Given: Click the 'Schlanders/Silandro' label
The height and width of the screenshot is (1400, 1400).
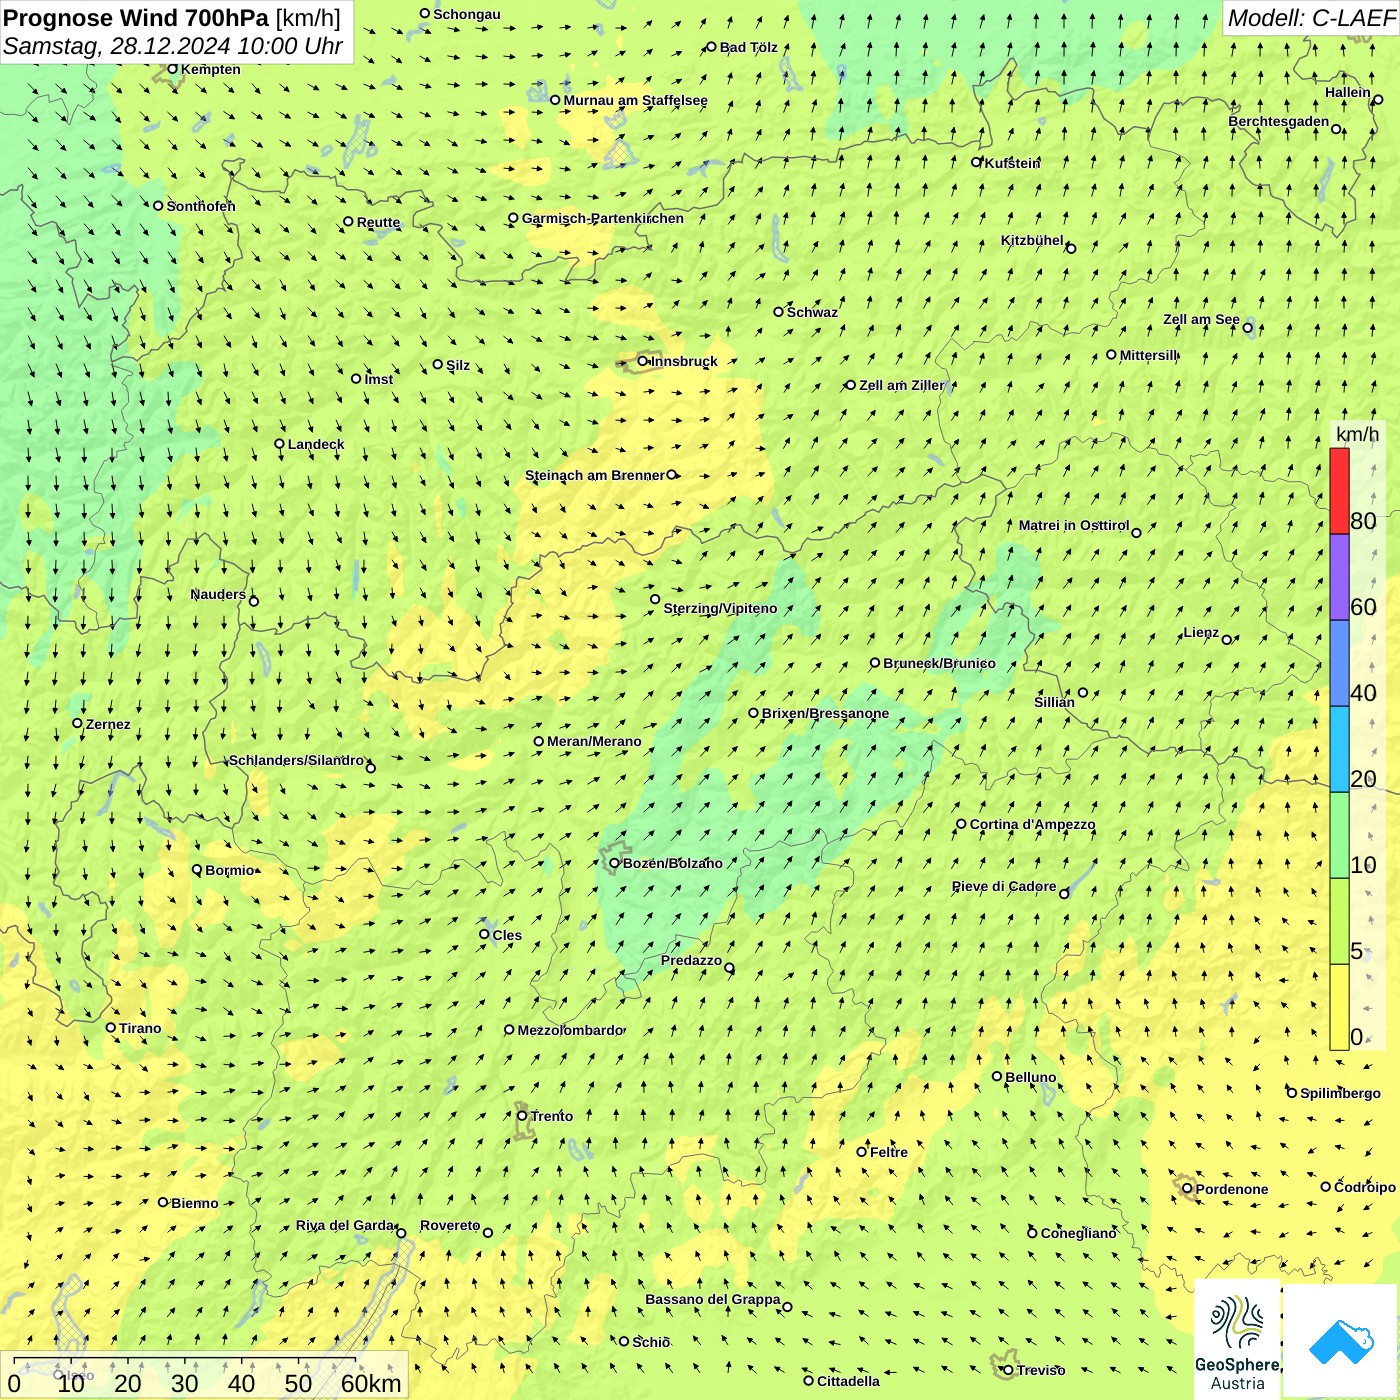Looking at the screenshot, I should click(297, 760).
